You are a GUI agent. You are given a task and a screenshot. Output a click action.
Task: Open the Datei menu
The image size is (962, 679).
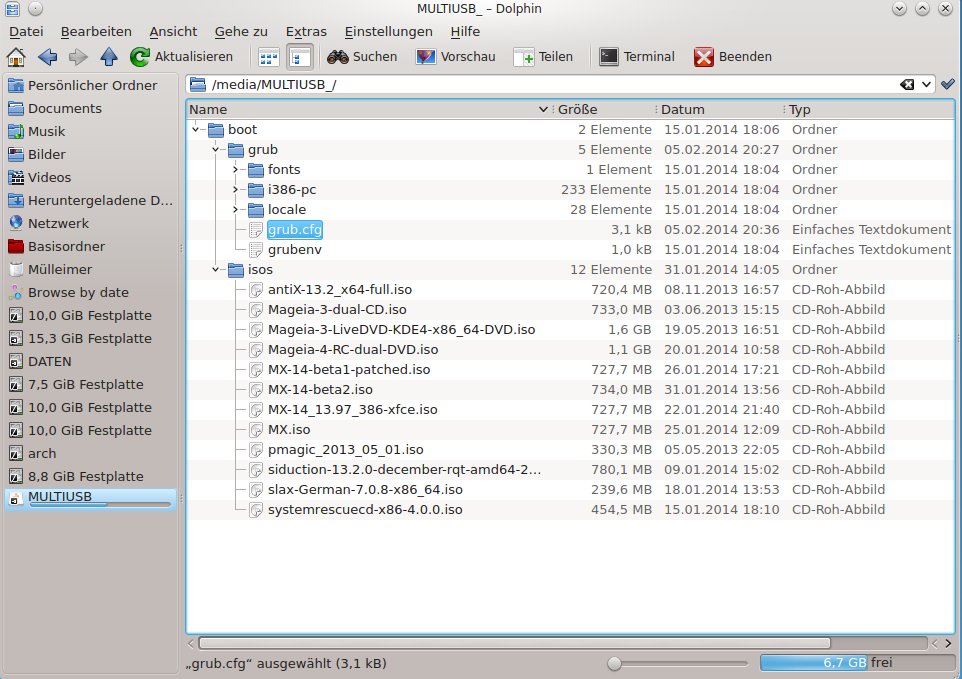click(26, 31)
